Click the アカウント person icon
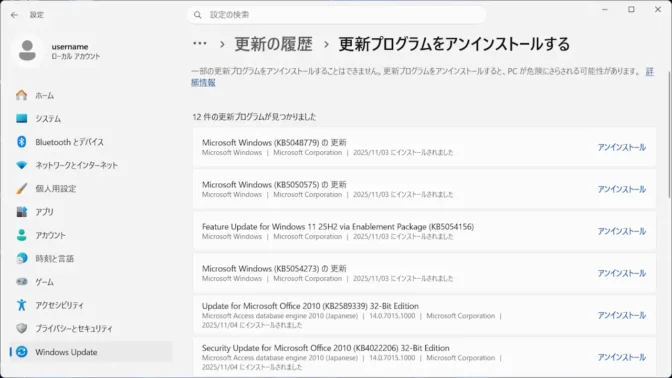 21,235
